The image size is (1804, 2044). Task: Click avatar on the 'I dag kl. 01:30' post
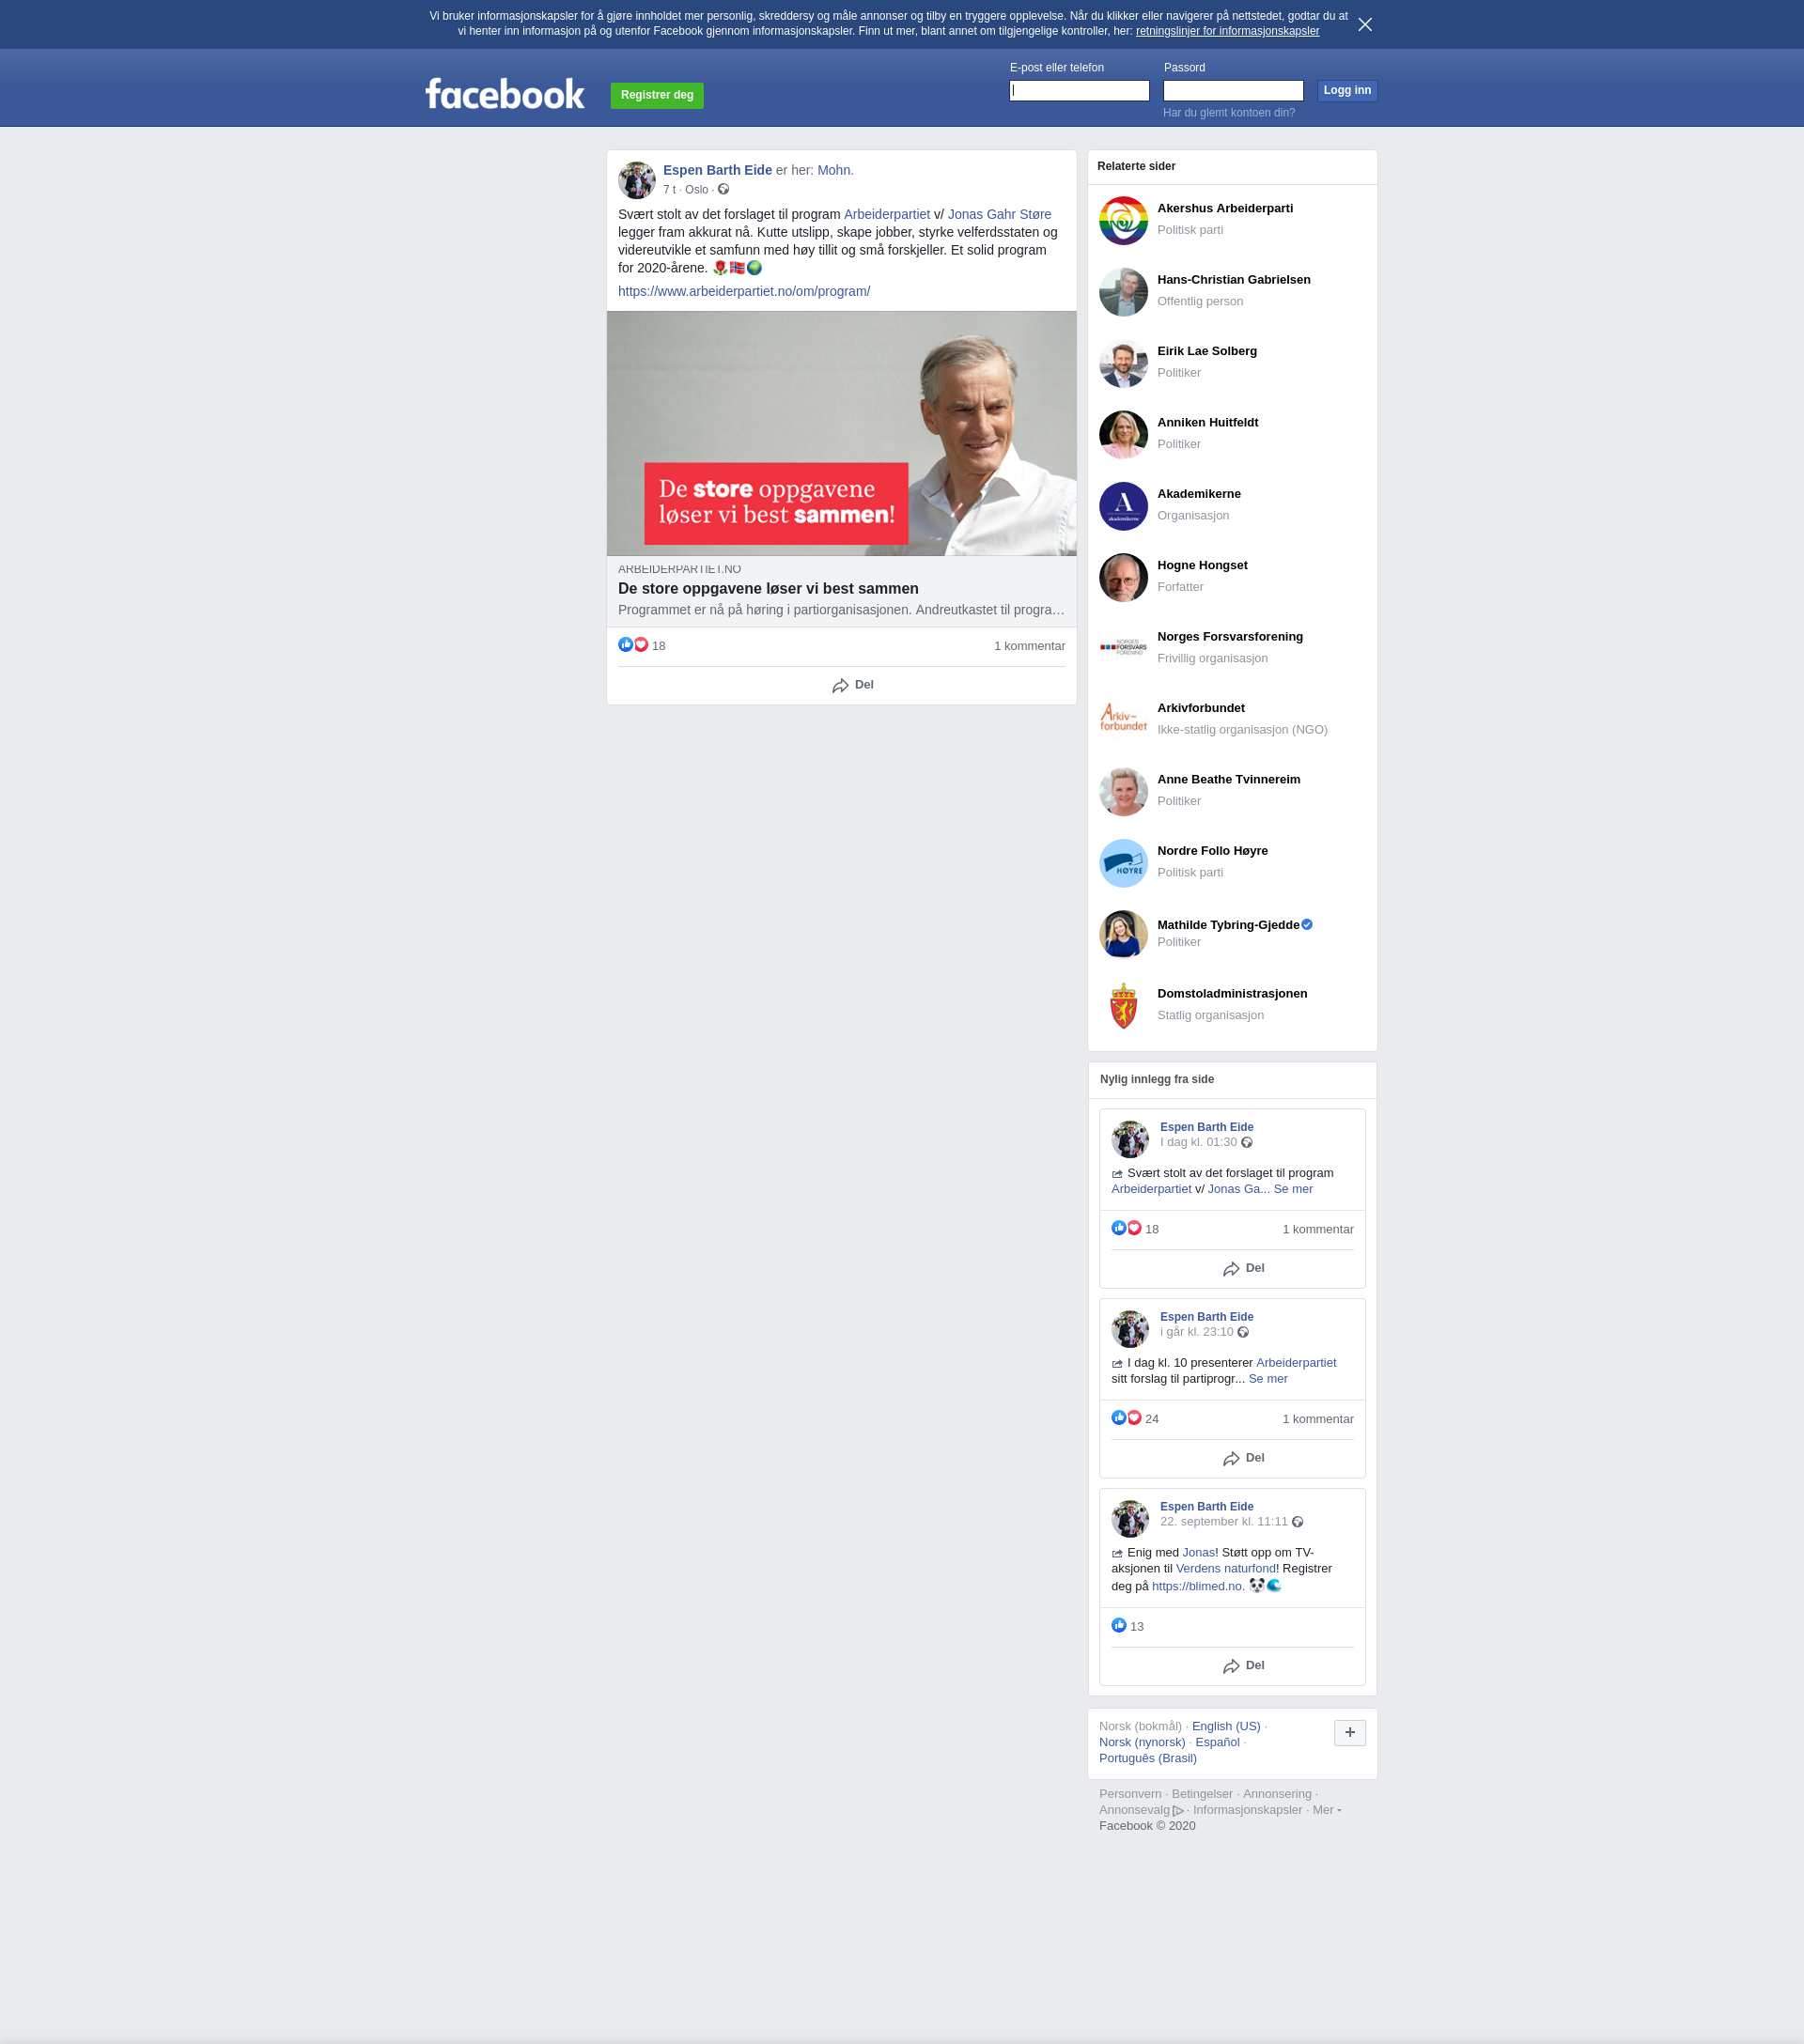pos(1130,1139)
